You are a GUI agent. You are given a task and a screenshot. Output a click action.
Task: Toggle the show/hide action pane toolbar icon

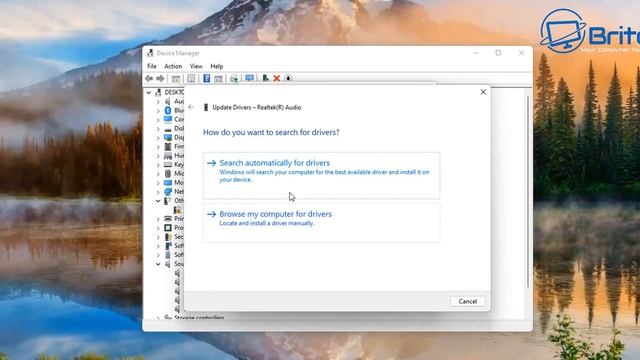(x=219, y=78)
